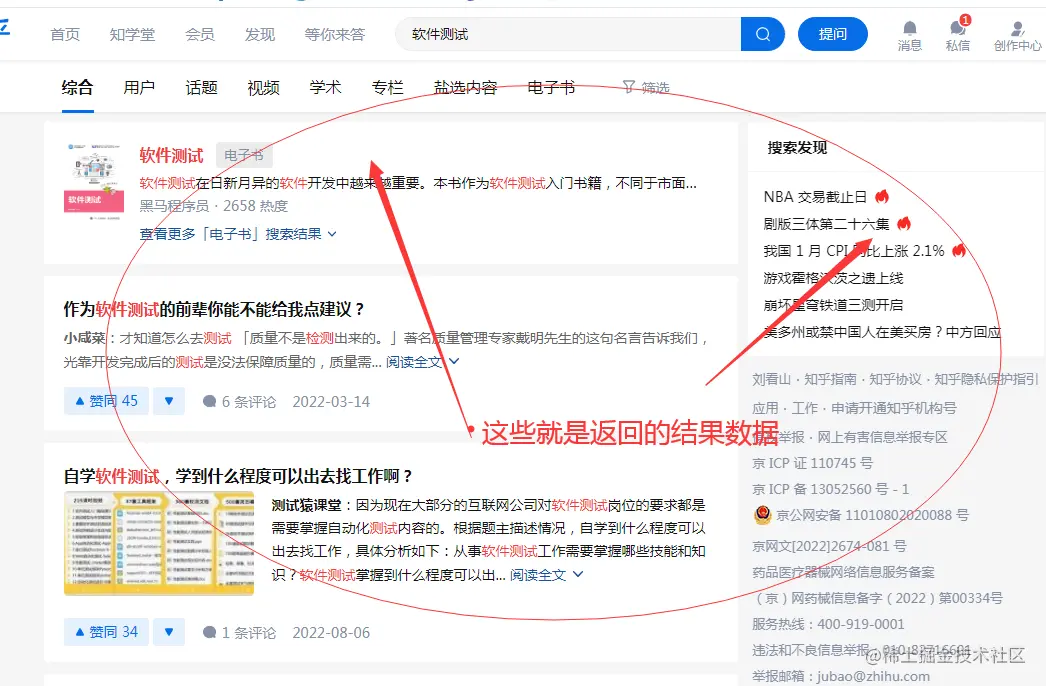Downvote the answer dated 2022-03-14
The image size is (1046, 686).
(x=169, y=401)
